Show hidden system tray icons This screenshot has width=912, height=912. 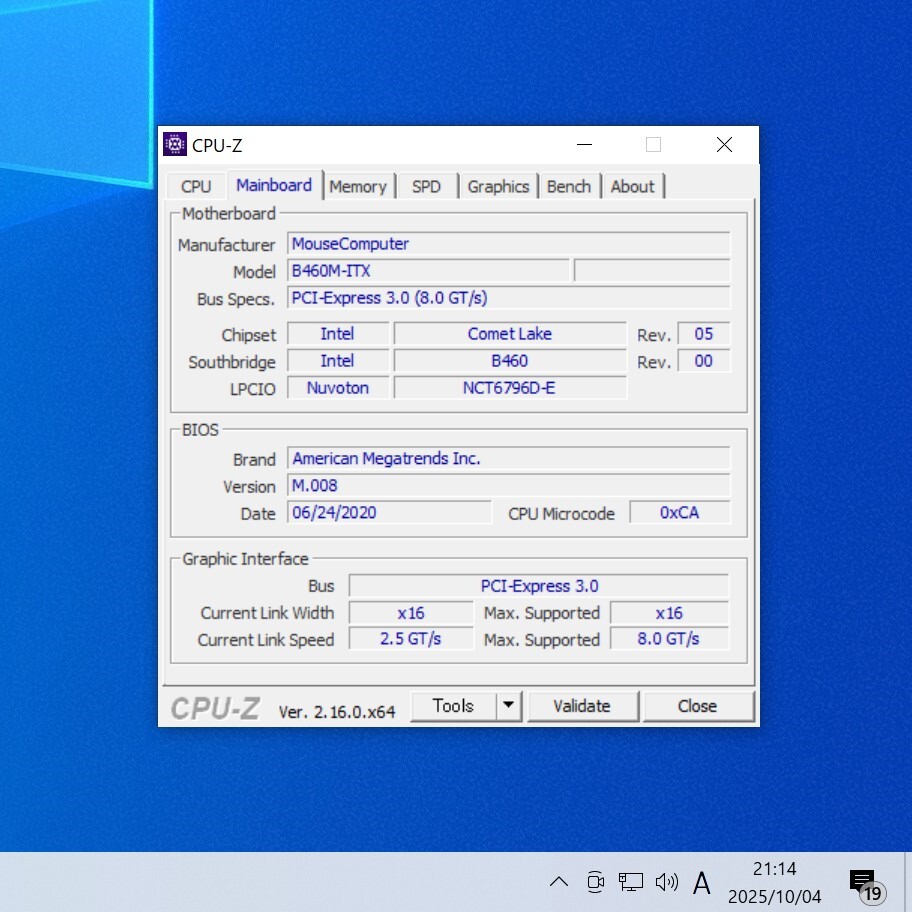tap(559, 881)
